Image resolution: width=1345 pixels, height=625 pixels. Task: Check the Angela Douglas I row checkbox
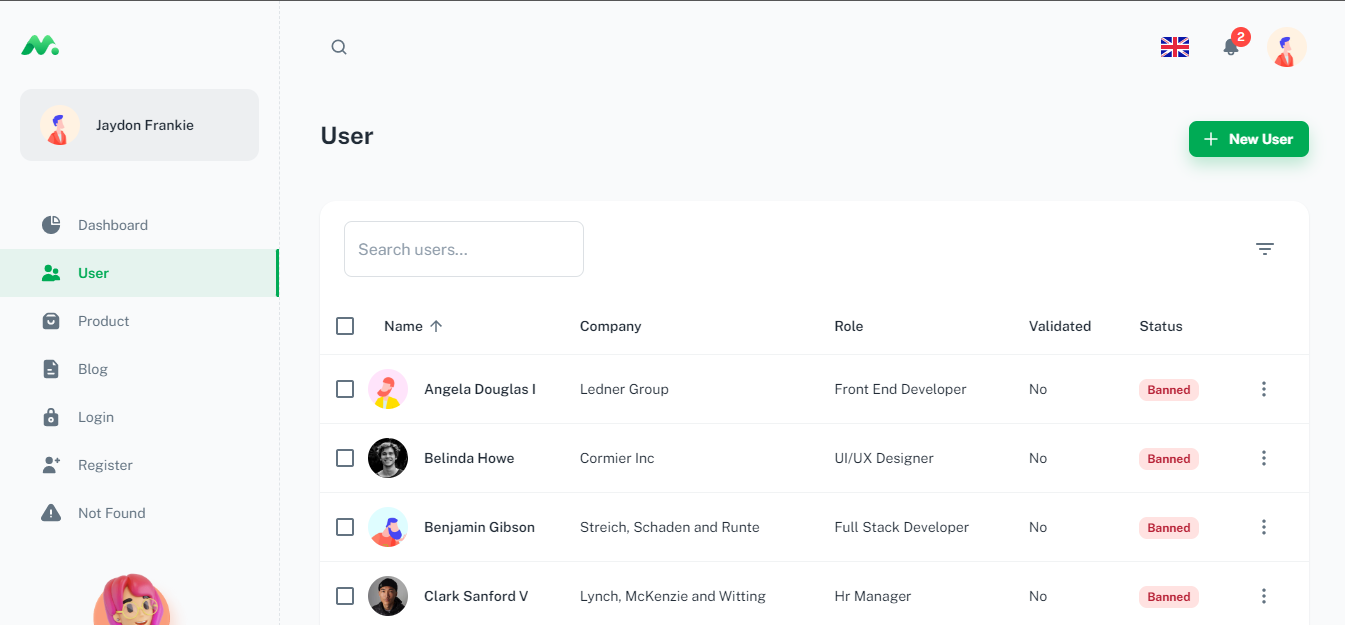point(345,389)
